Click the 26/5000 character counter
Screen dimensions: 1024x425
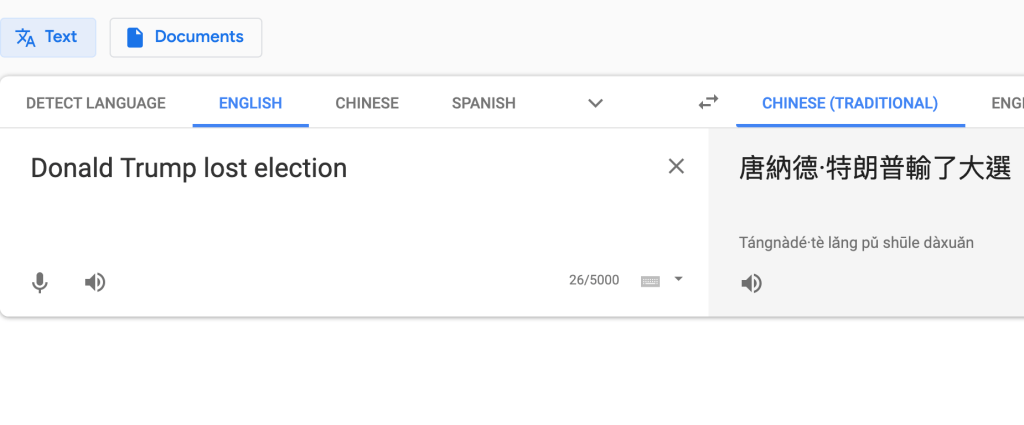tap(594, 280)
